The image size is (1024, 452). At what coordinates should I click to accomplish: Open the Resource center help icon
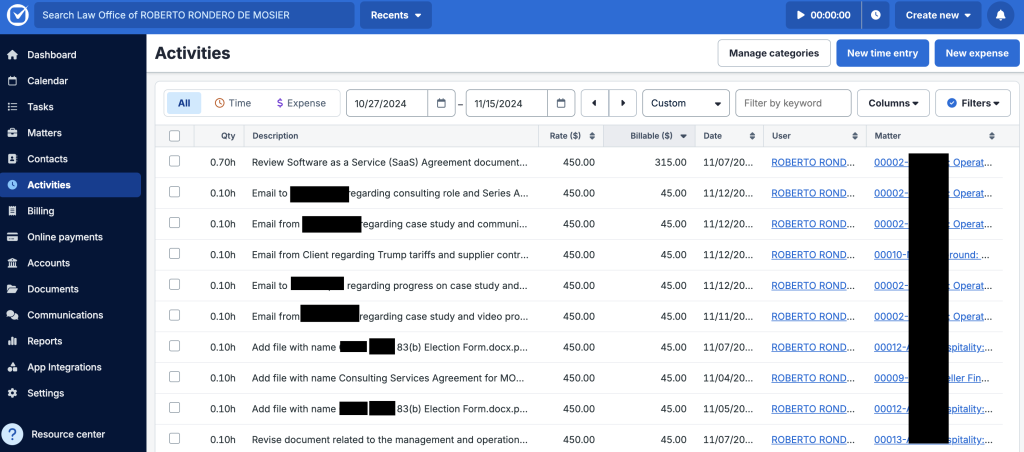(13, 434)
